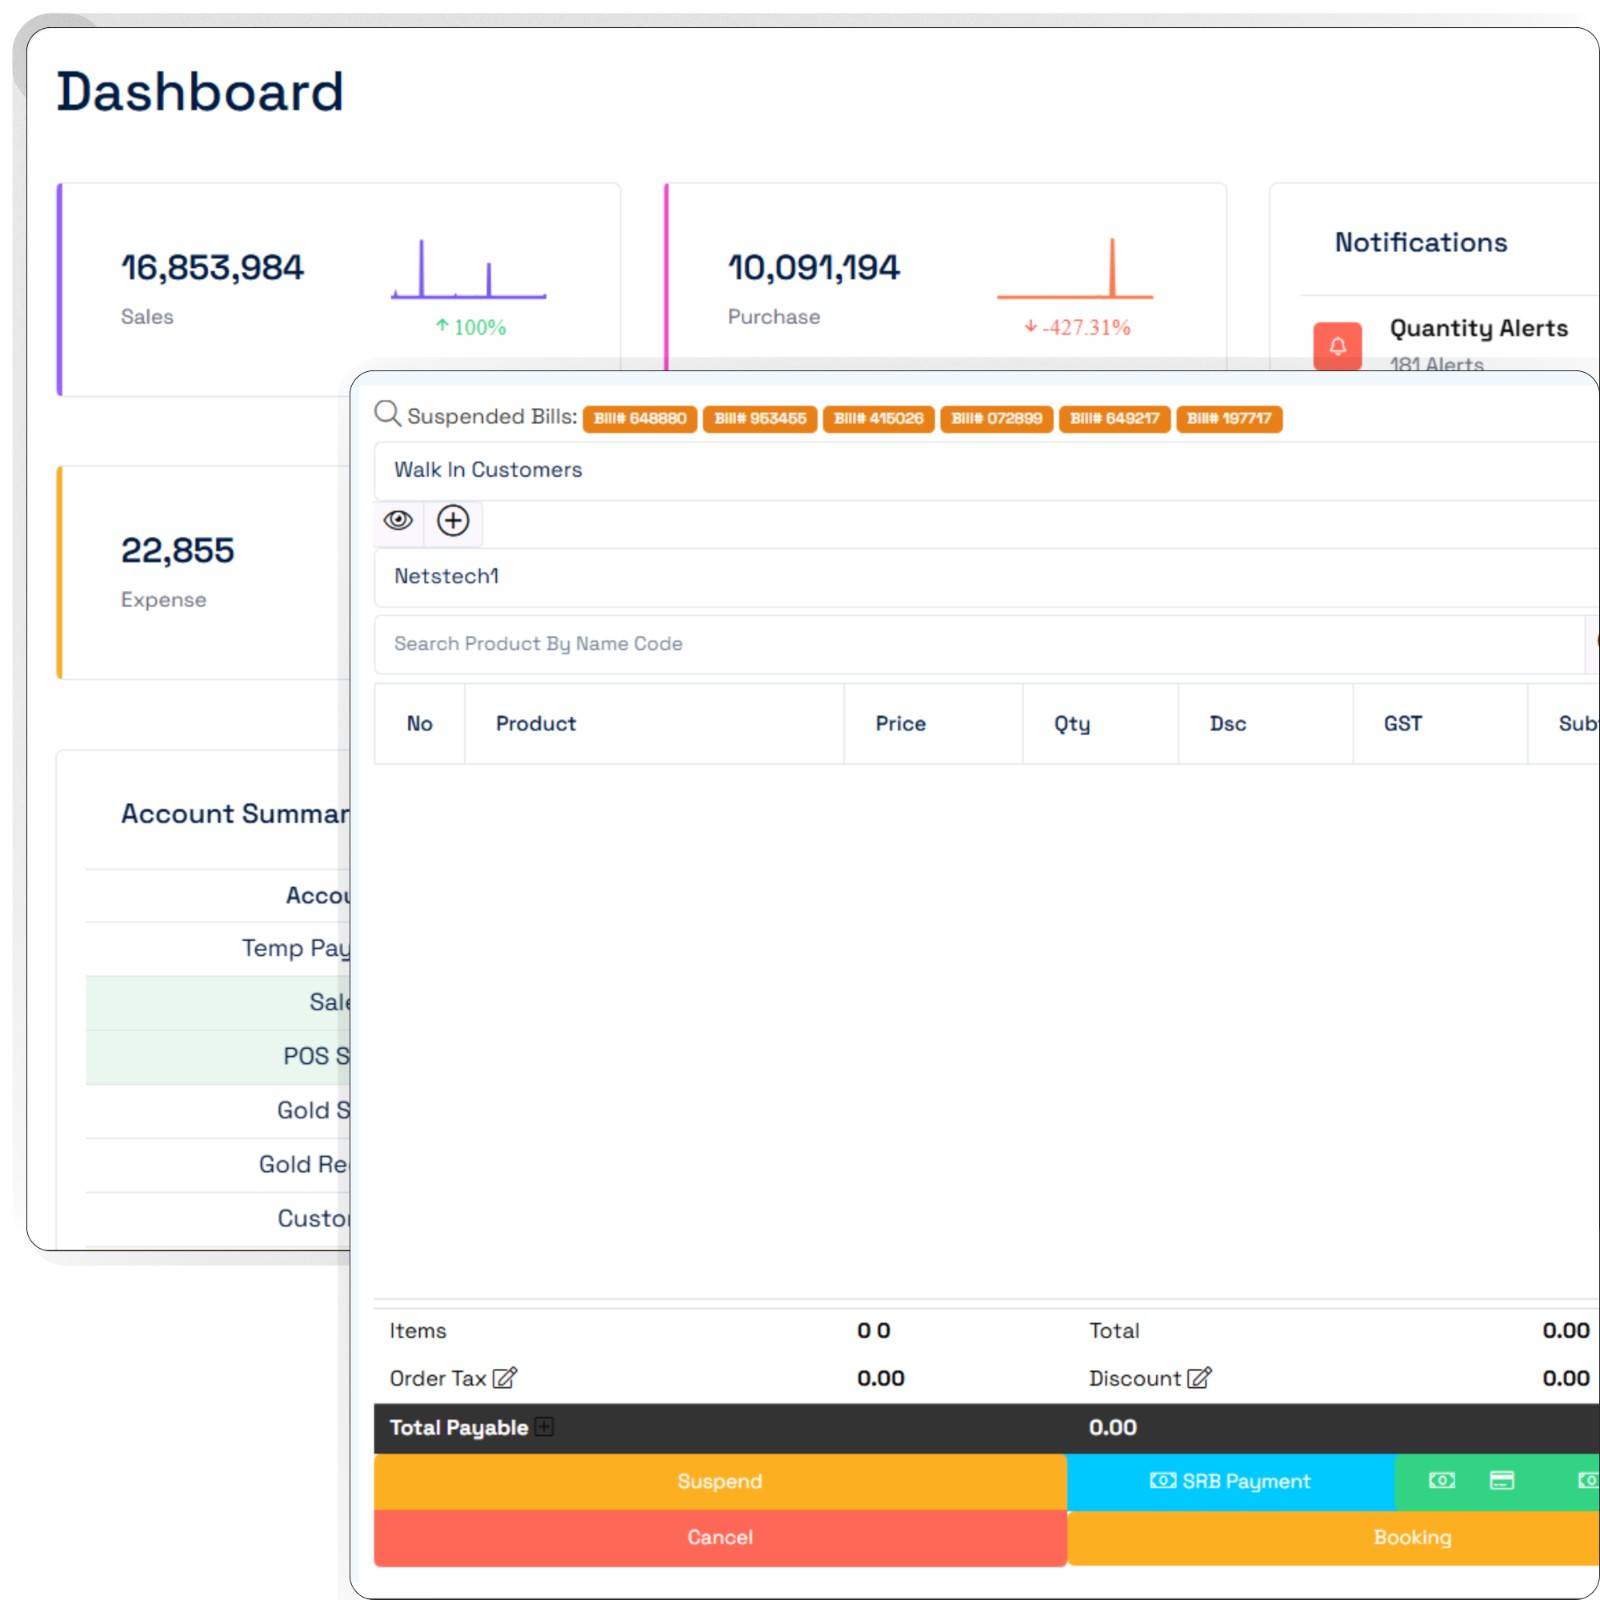Open suspended Bill# 415026

click(x=878, y=419)
